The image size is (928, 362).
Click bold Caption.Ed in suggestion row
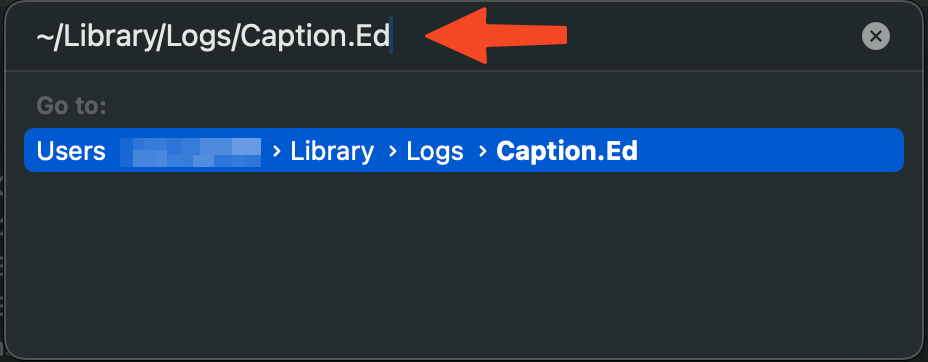pos(567,151)
